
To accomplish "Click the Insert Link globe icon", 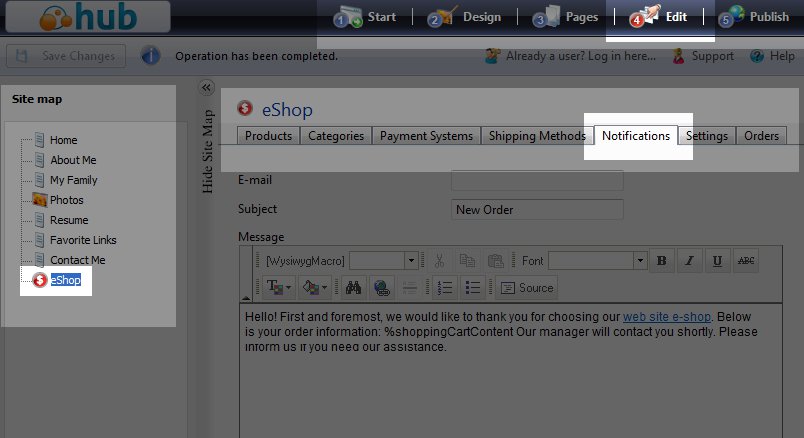I will 381,288.
